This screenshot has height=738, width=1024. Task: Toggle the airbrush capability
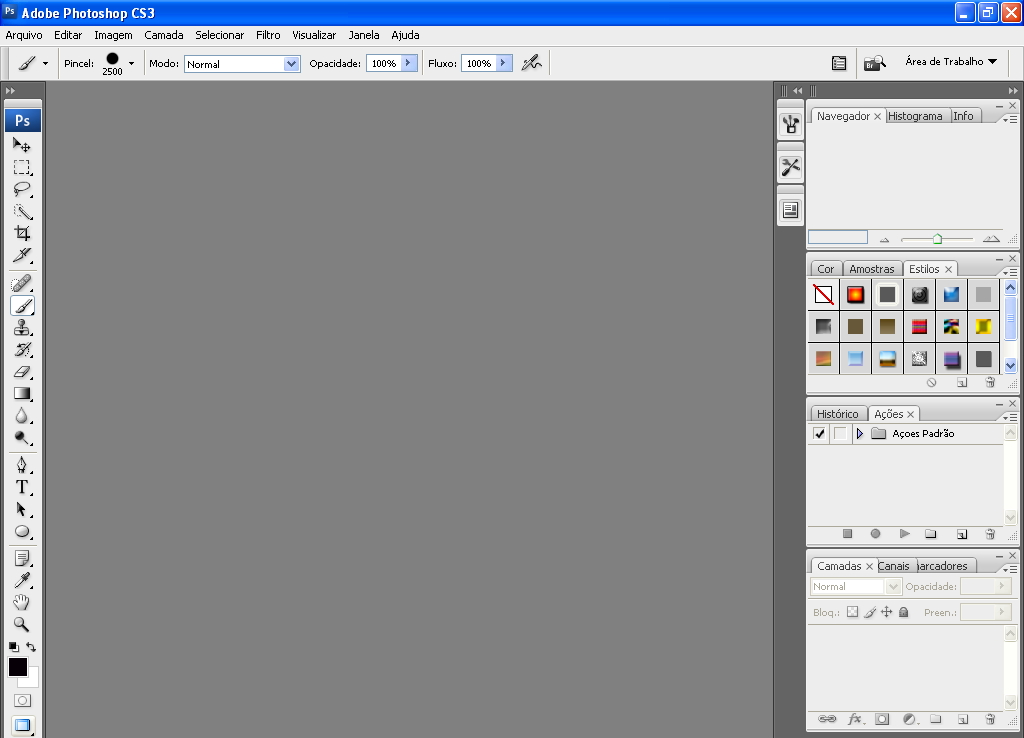point(532,63)
